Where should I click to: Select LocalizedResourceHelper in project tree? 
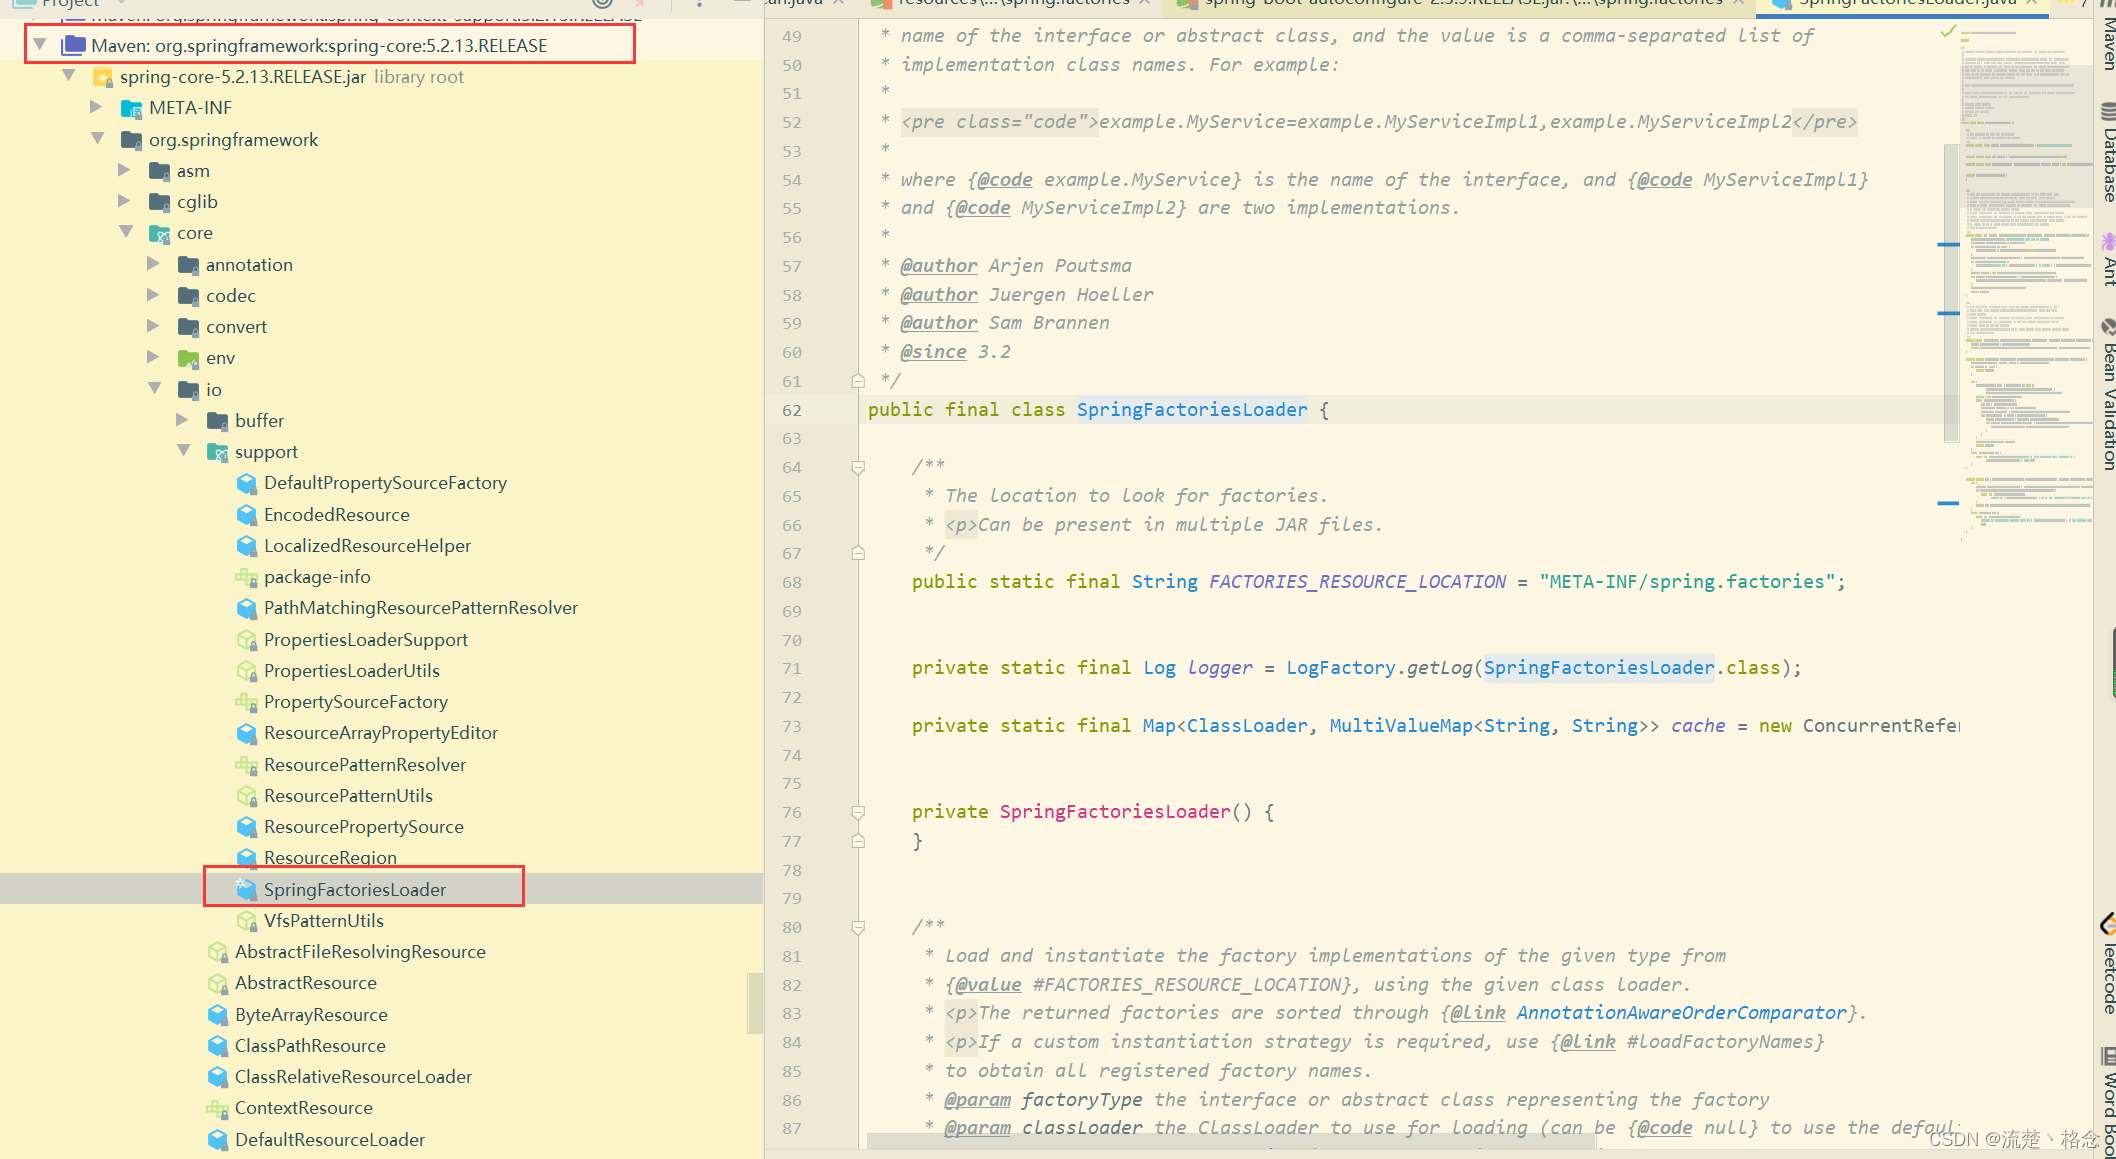coord(367,546)
